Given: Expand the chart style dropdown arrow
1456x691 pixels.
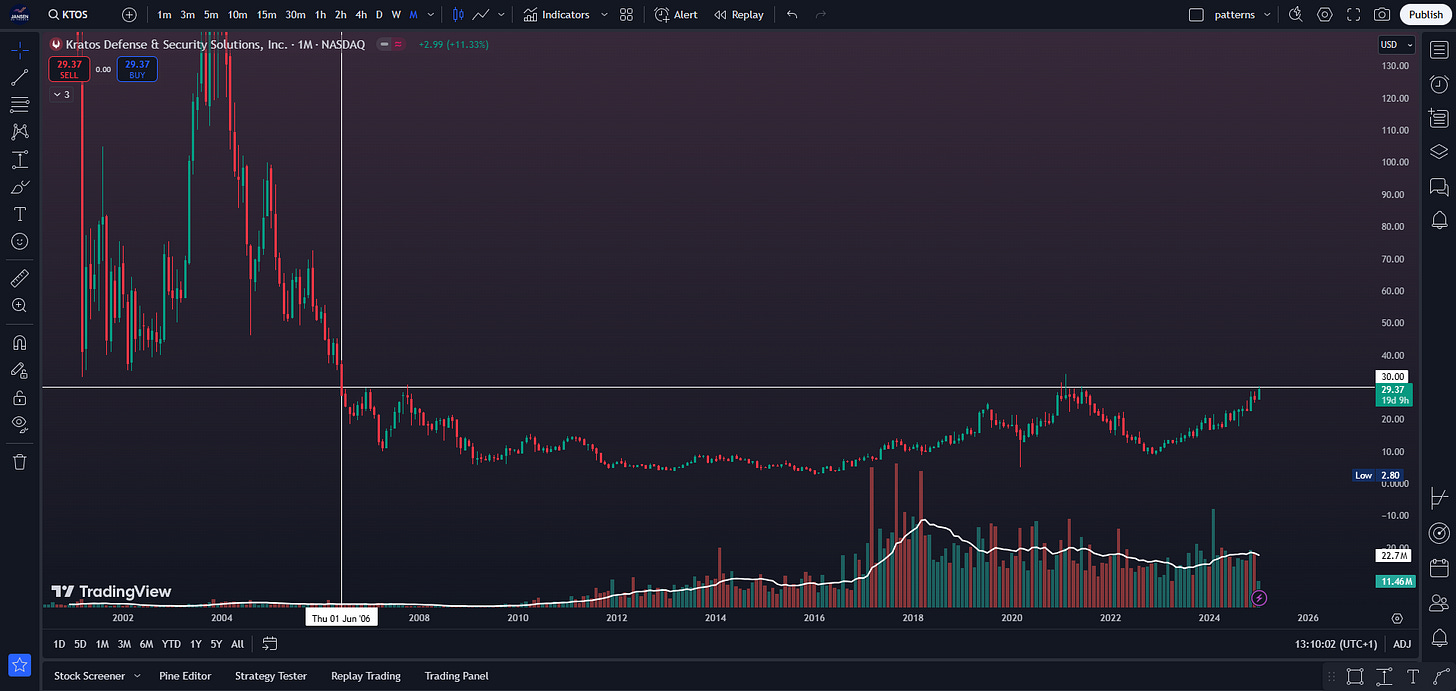Looking at the screenshot, I should [501, 15].
